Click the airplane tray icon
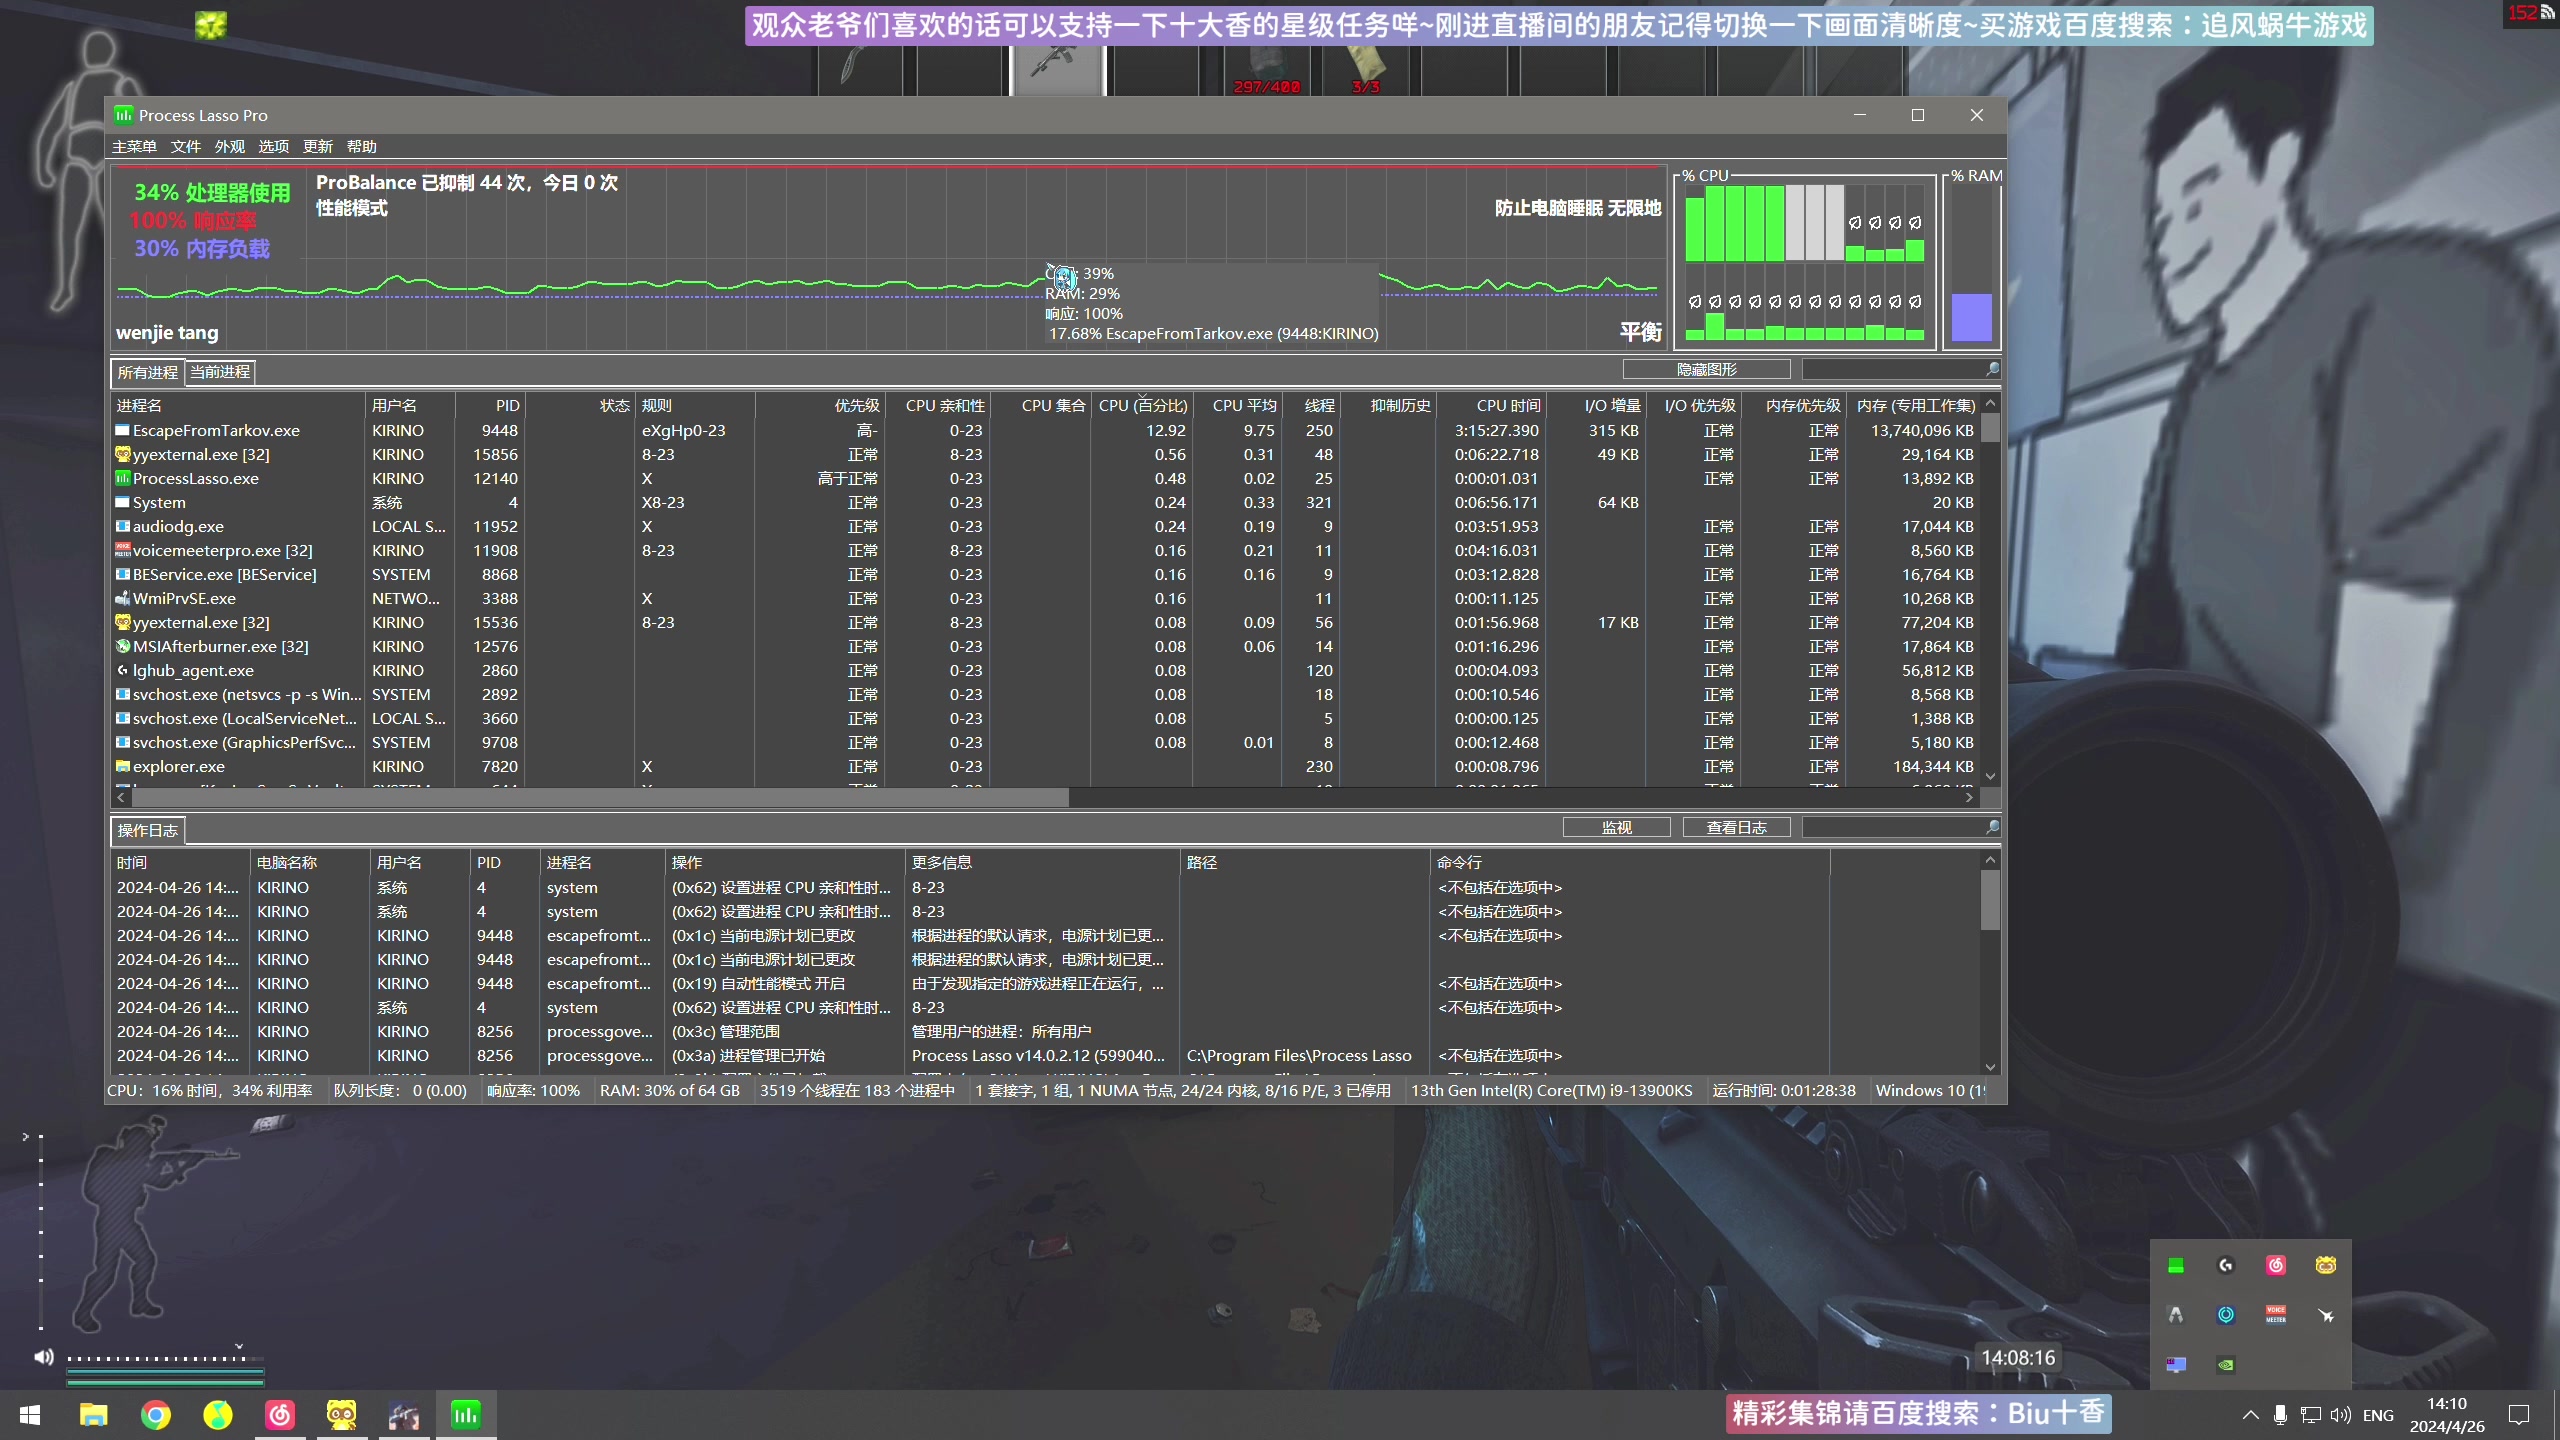 tap(2326, 1315)
